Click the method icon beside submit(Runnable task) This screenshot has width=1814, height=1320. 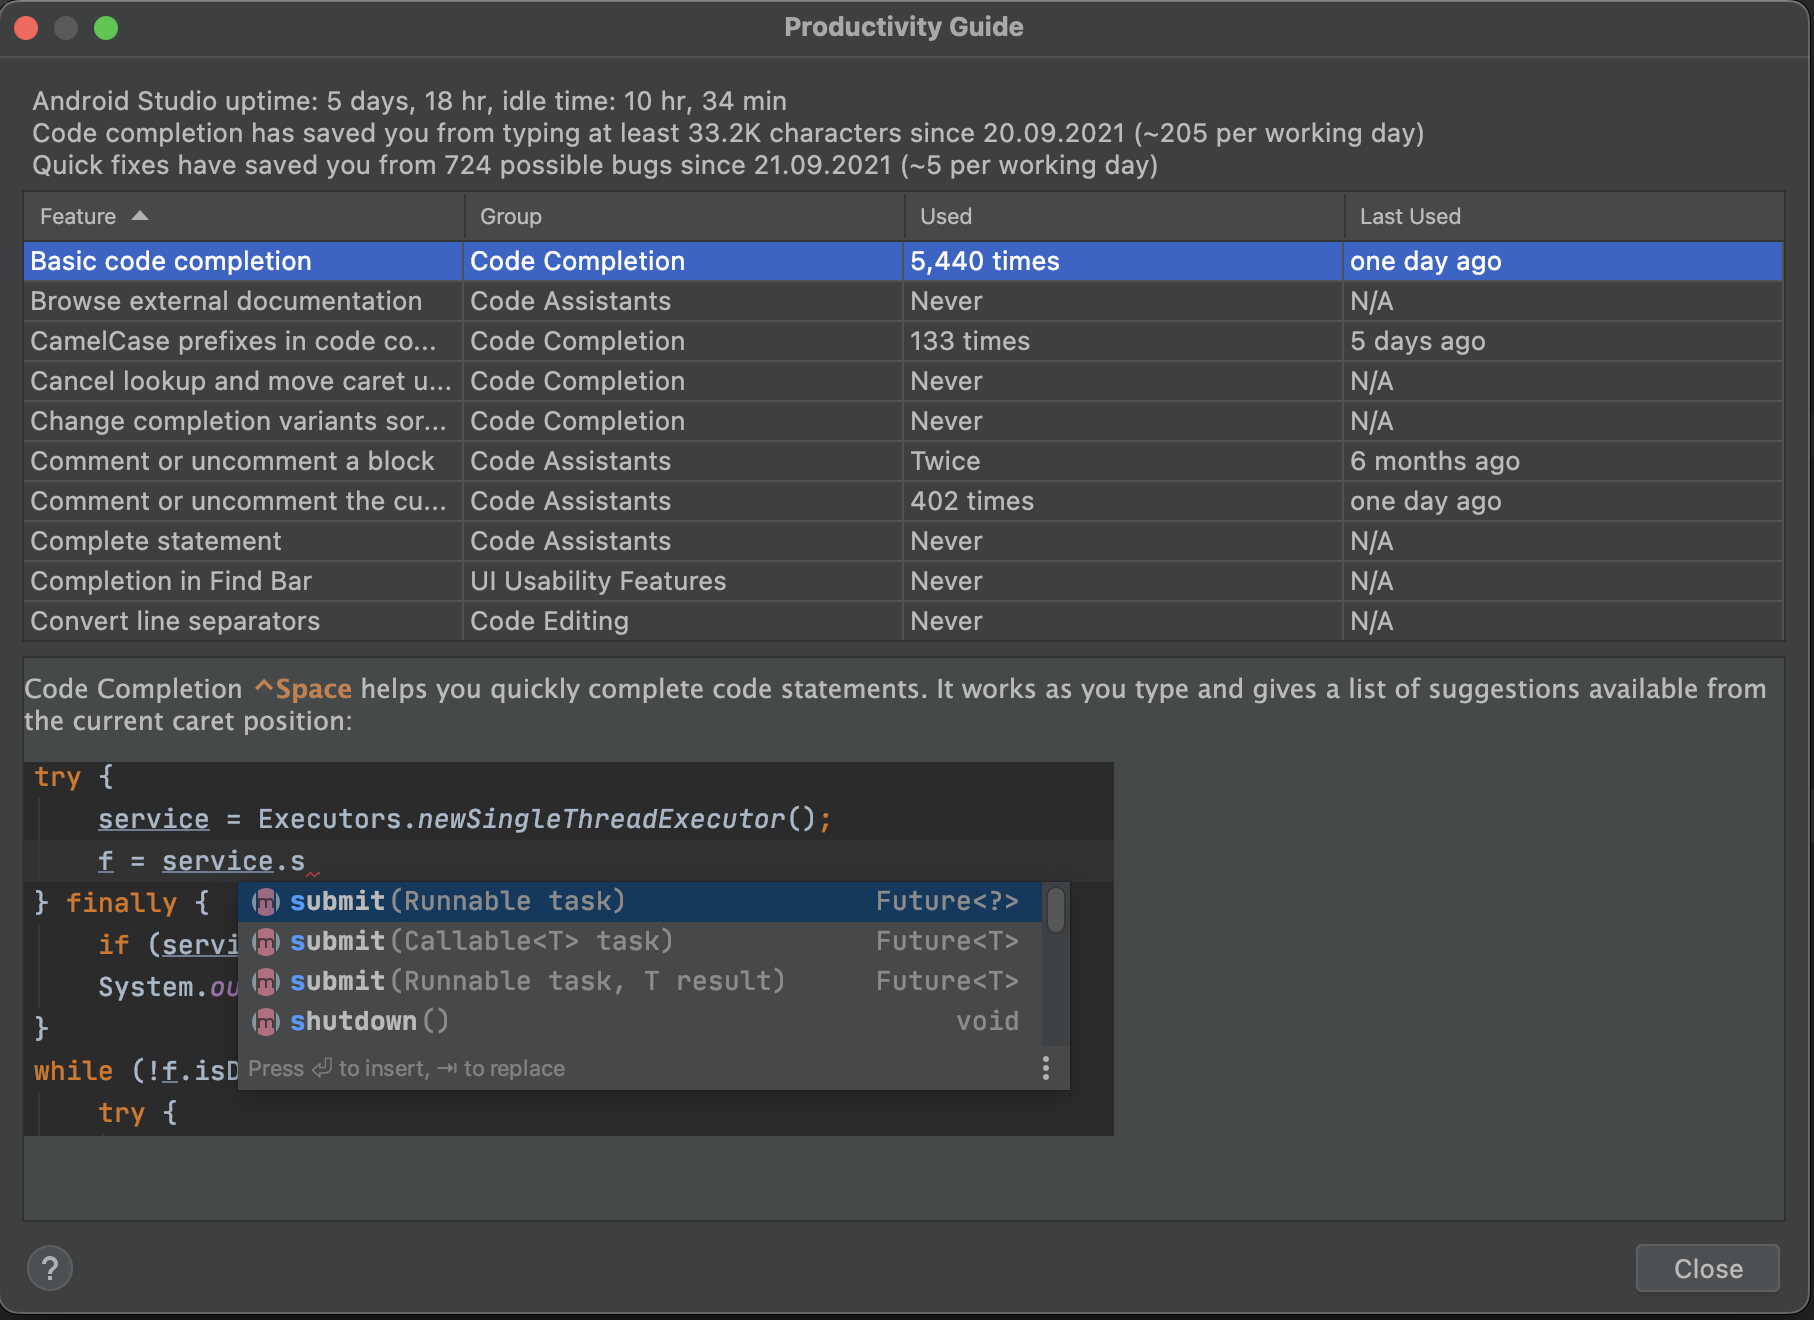click(x=265, y=901)
